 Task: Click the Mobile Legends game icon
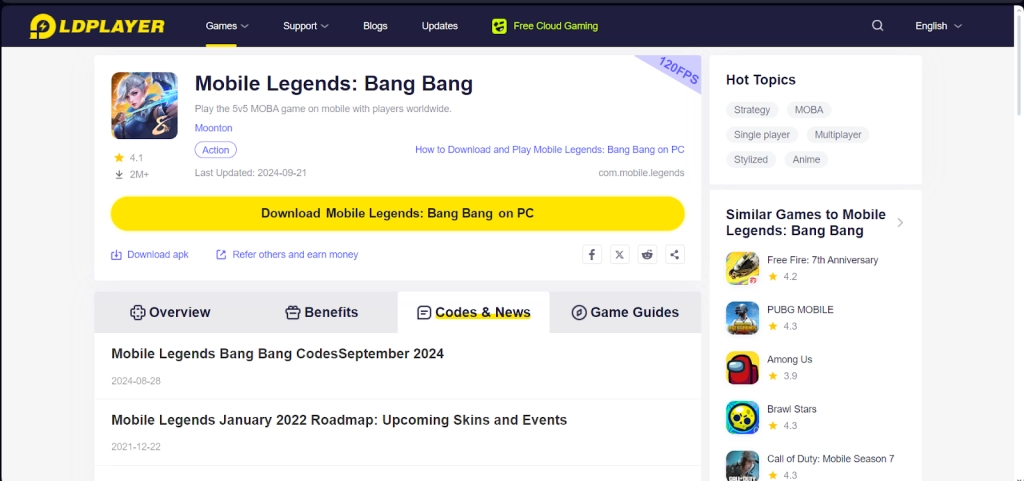click(x=144, y=105)
